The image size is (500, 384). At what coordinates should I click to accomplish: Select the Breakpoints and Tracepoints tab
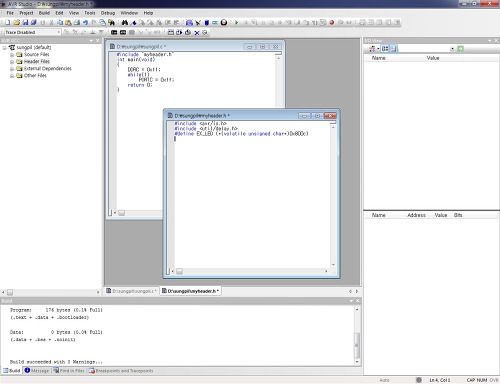pyautogui.click(x=121, y=371)
